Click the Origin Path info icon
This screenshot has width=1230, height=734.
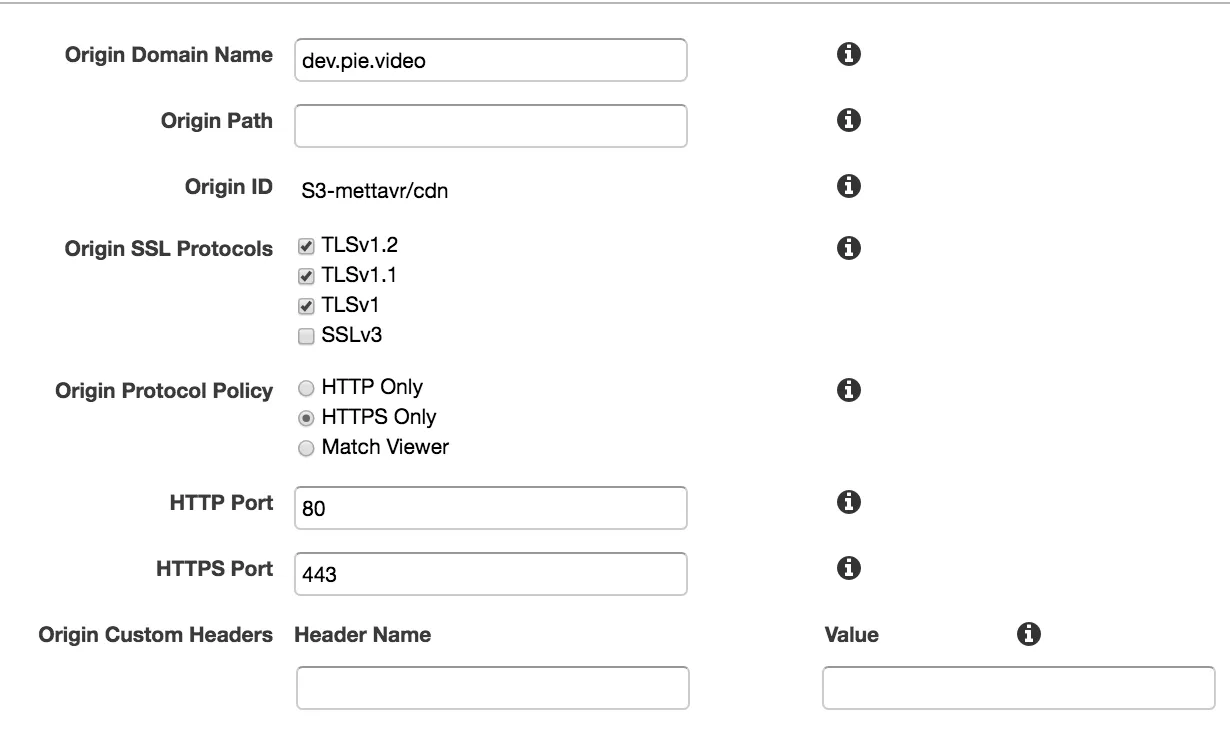point(848,121)
